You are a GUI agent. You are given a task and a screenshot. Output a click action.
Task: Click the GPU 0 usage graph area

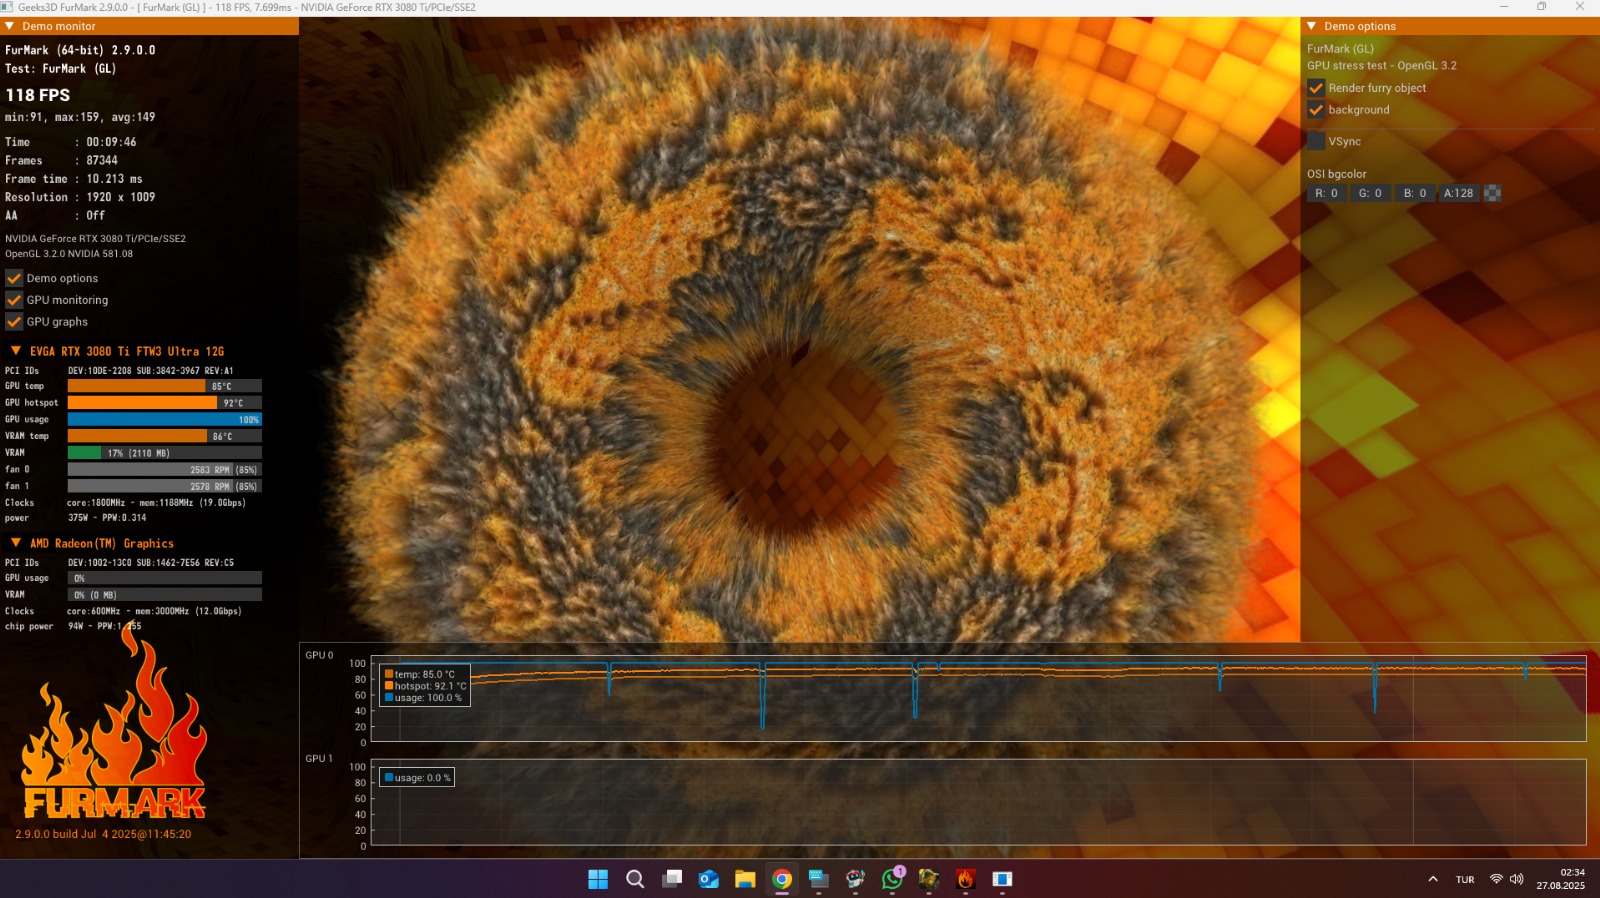click(978, 700)
